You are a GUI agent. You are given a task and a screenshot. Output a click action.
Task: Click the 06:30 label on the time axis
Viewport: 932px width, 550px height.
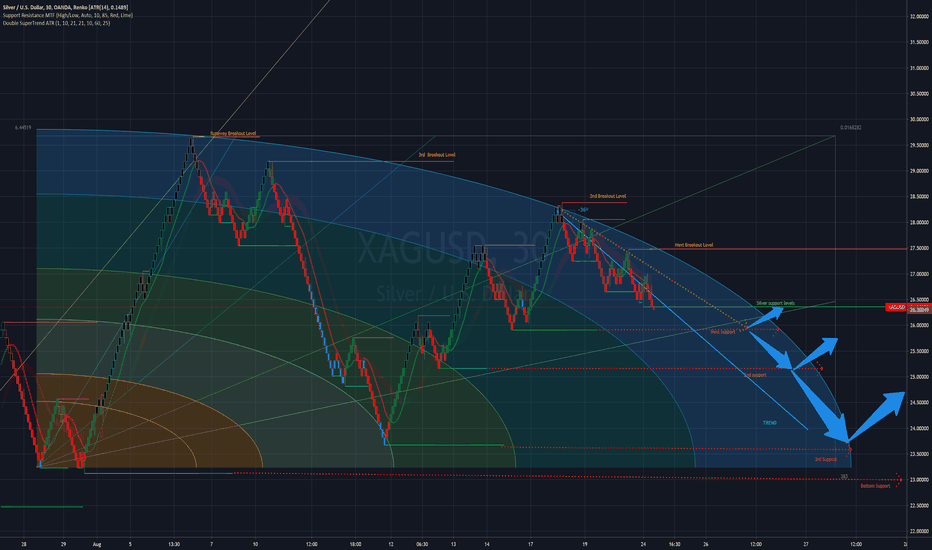click(x=422, y=544)
